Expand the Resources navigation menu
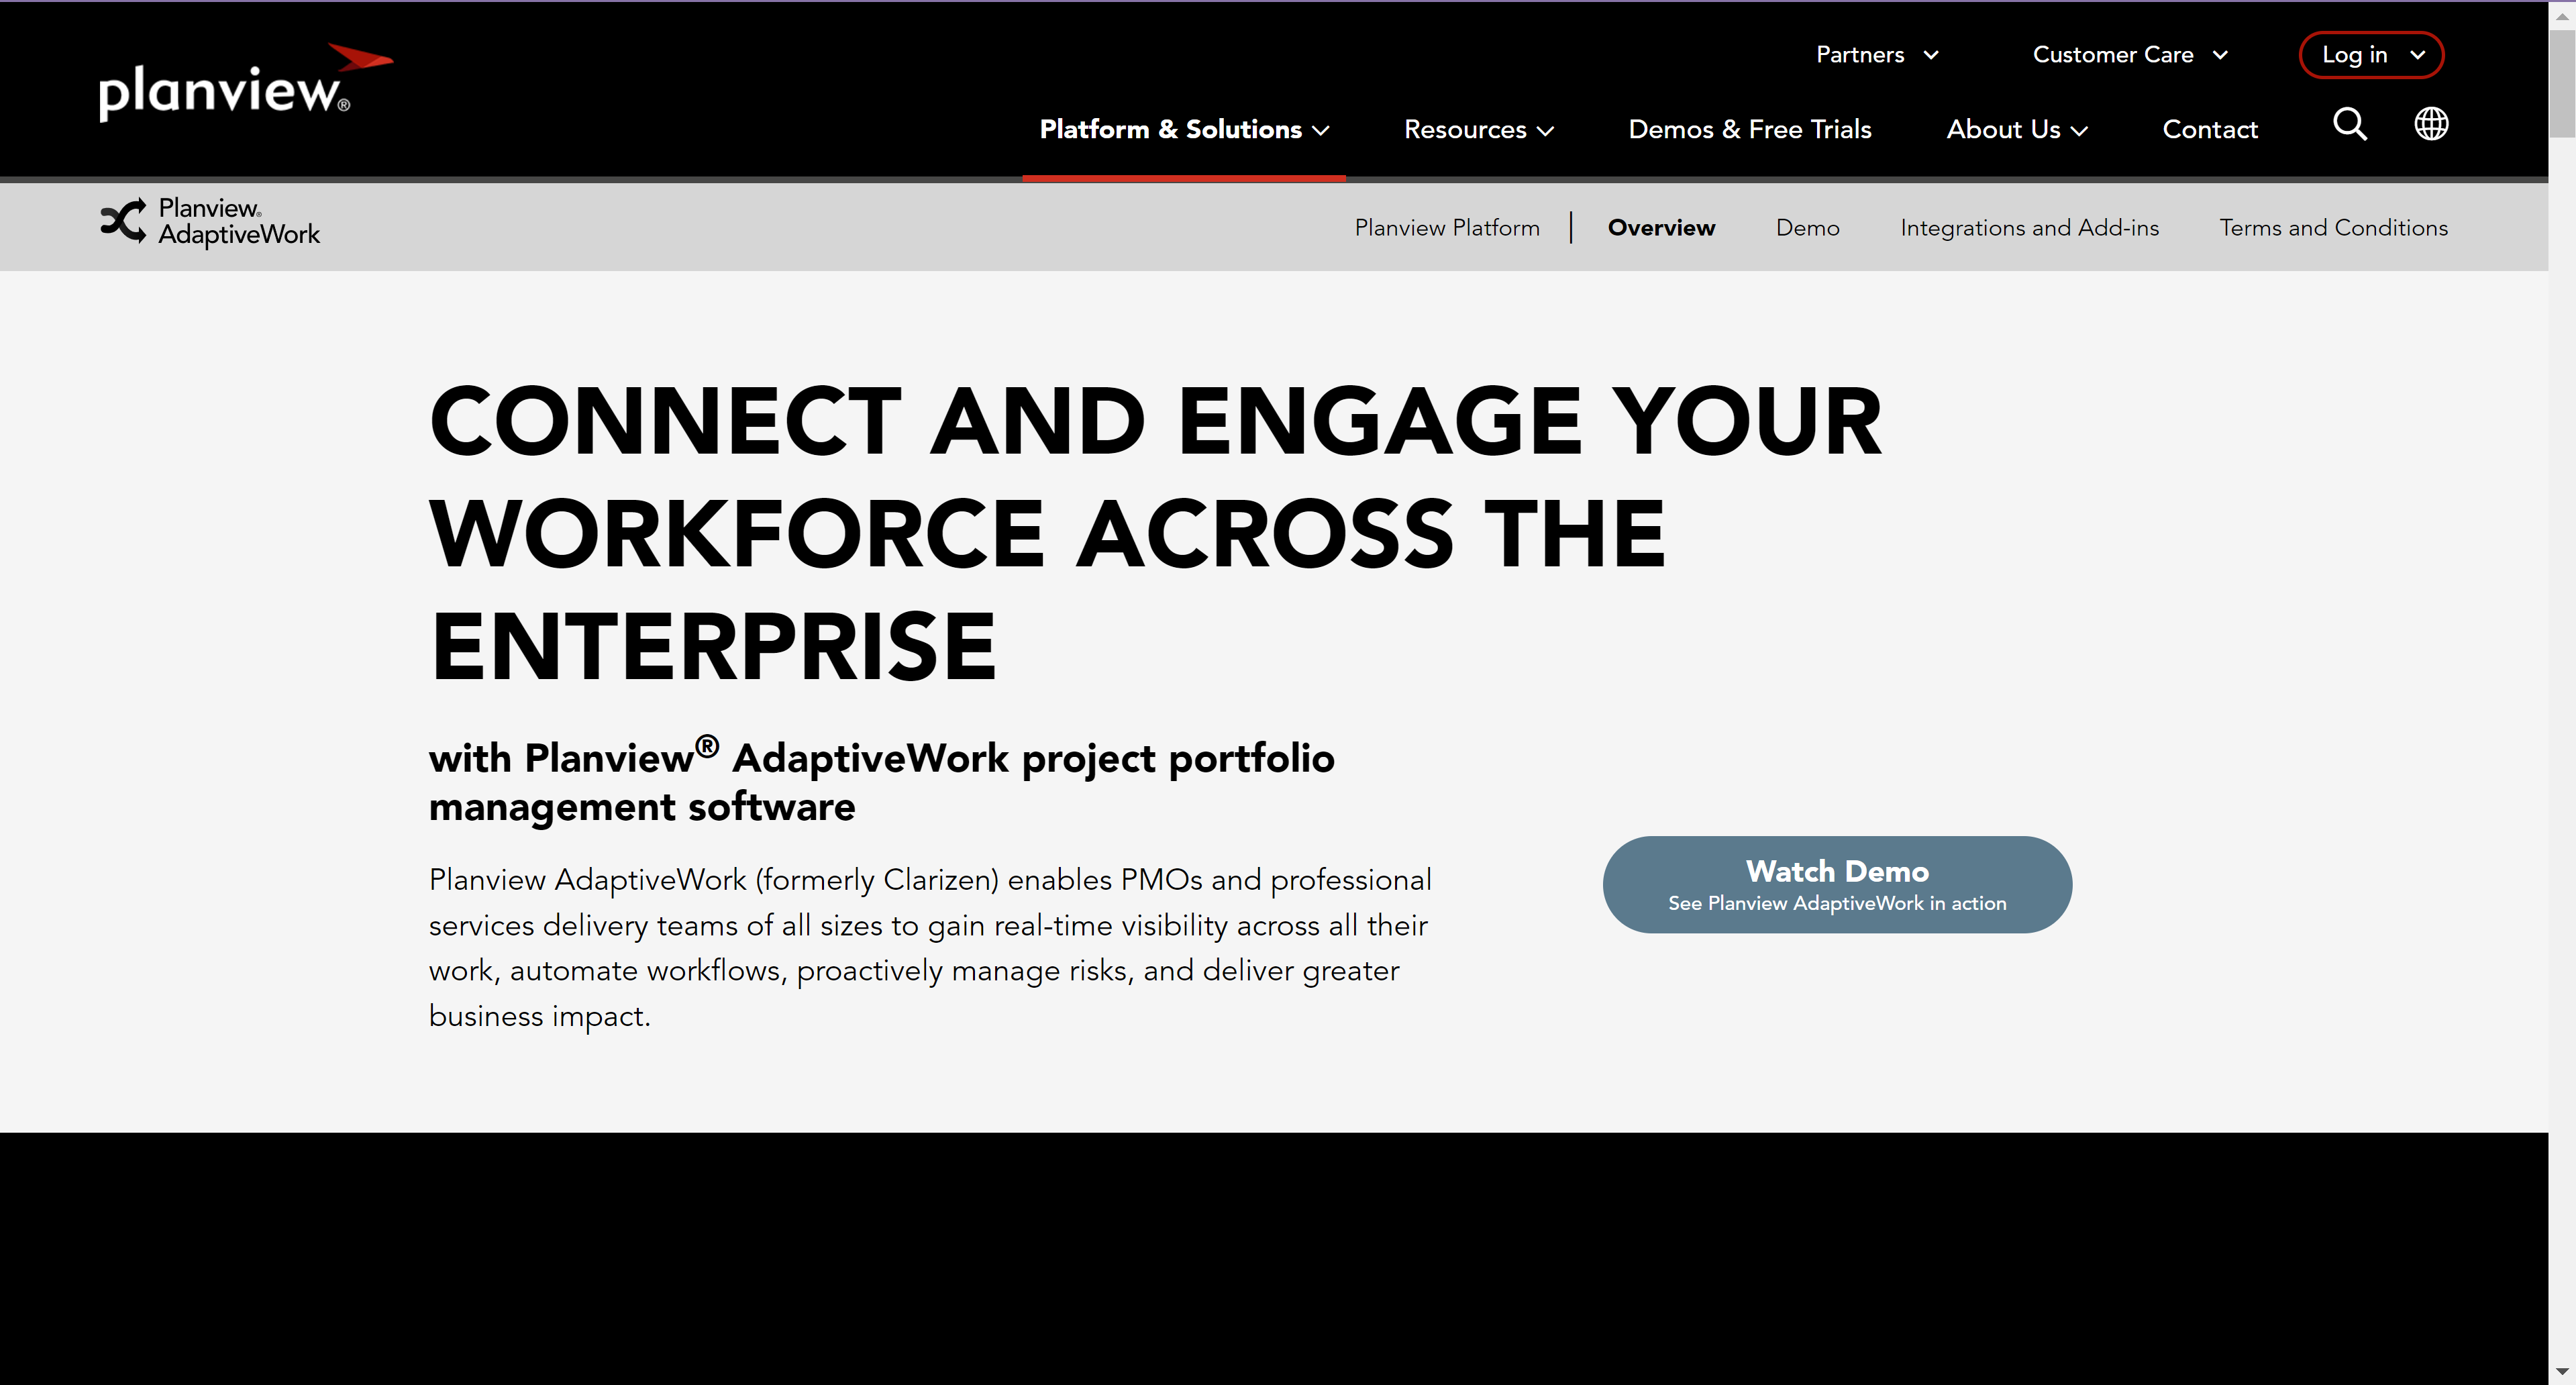The height and width of the screenshot is (1385, 2576). click(x=1477, y=130)
